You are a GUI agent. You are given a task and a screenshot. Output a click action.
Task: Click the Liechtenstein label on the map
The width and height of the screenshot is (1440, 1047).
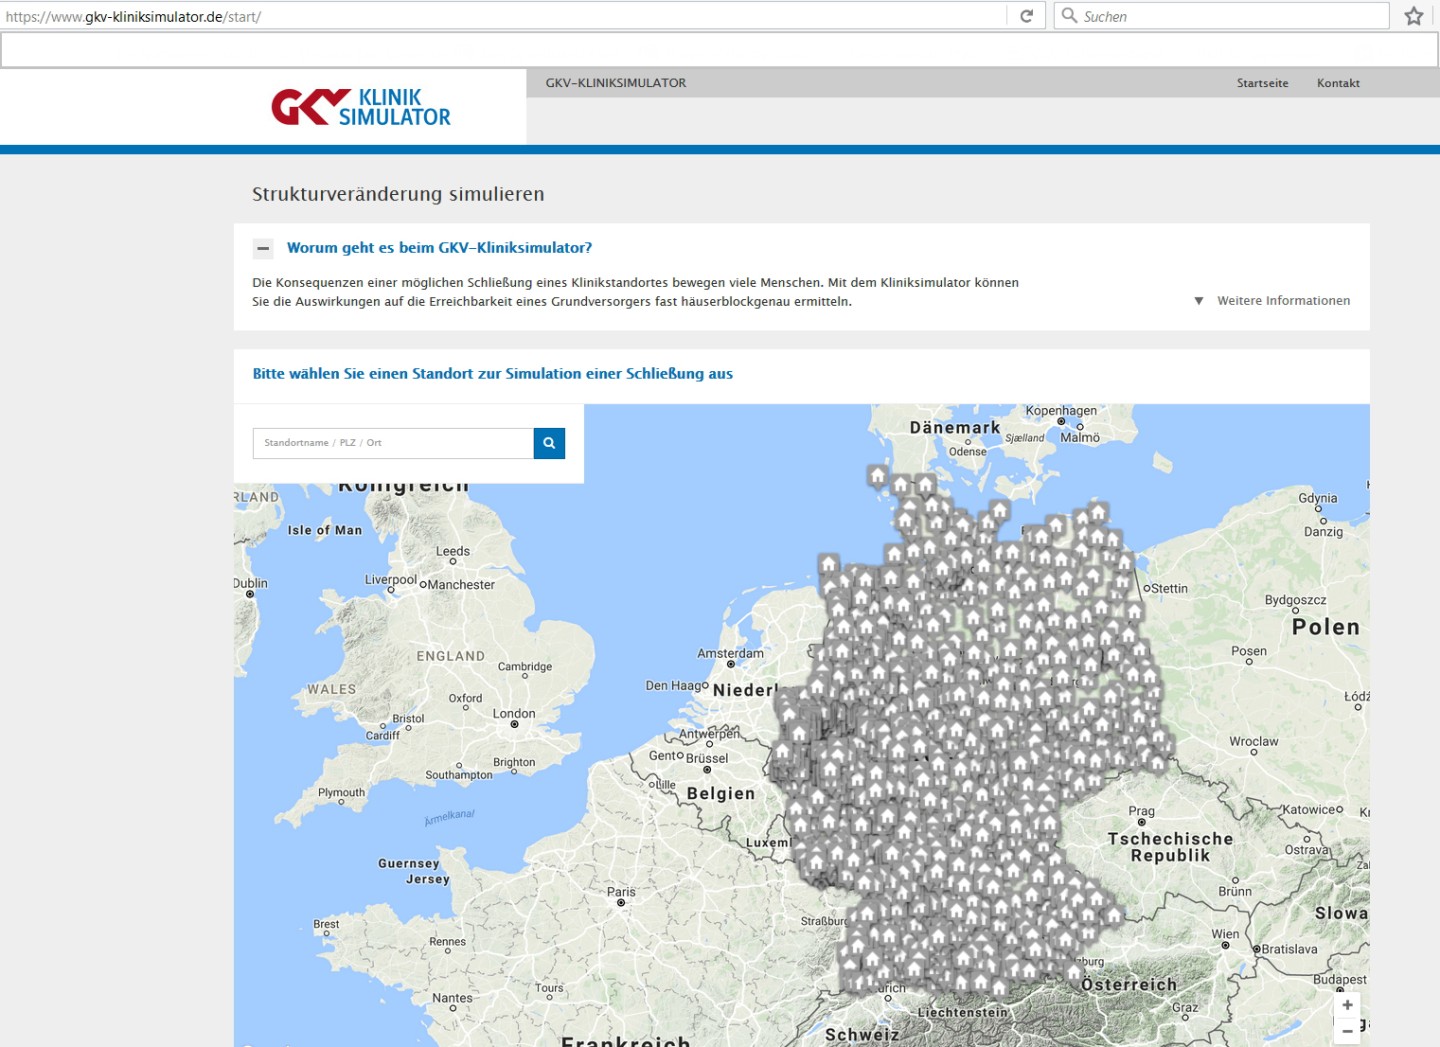963,1013
